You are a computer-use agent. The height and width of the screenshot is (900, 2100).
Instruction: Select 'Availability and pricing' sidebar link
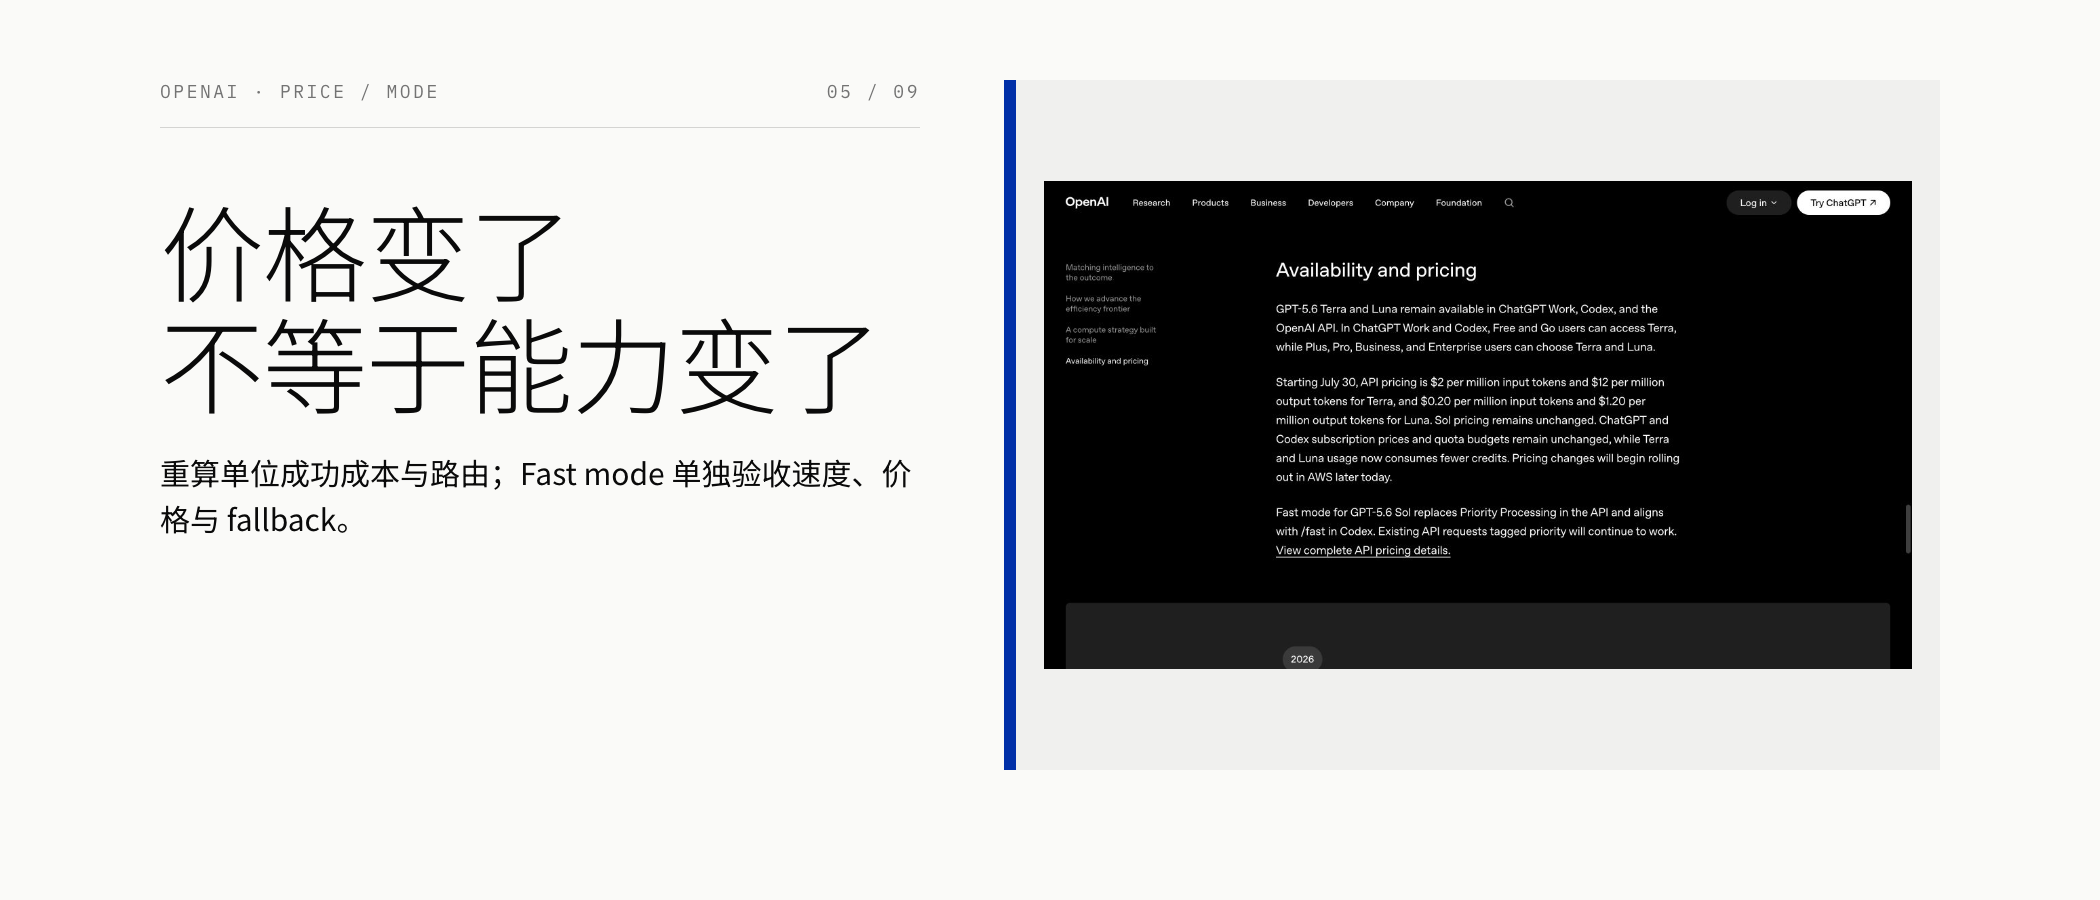[x=1107, y=361]
